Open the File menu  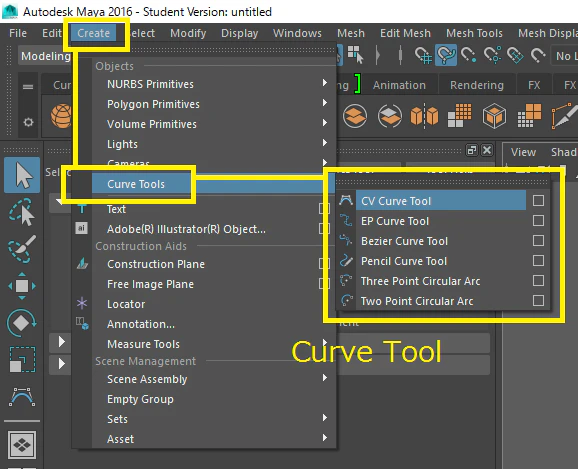[x=18, y=33]
